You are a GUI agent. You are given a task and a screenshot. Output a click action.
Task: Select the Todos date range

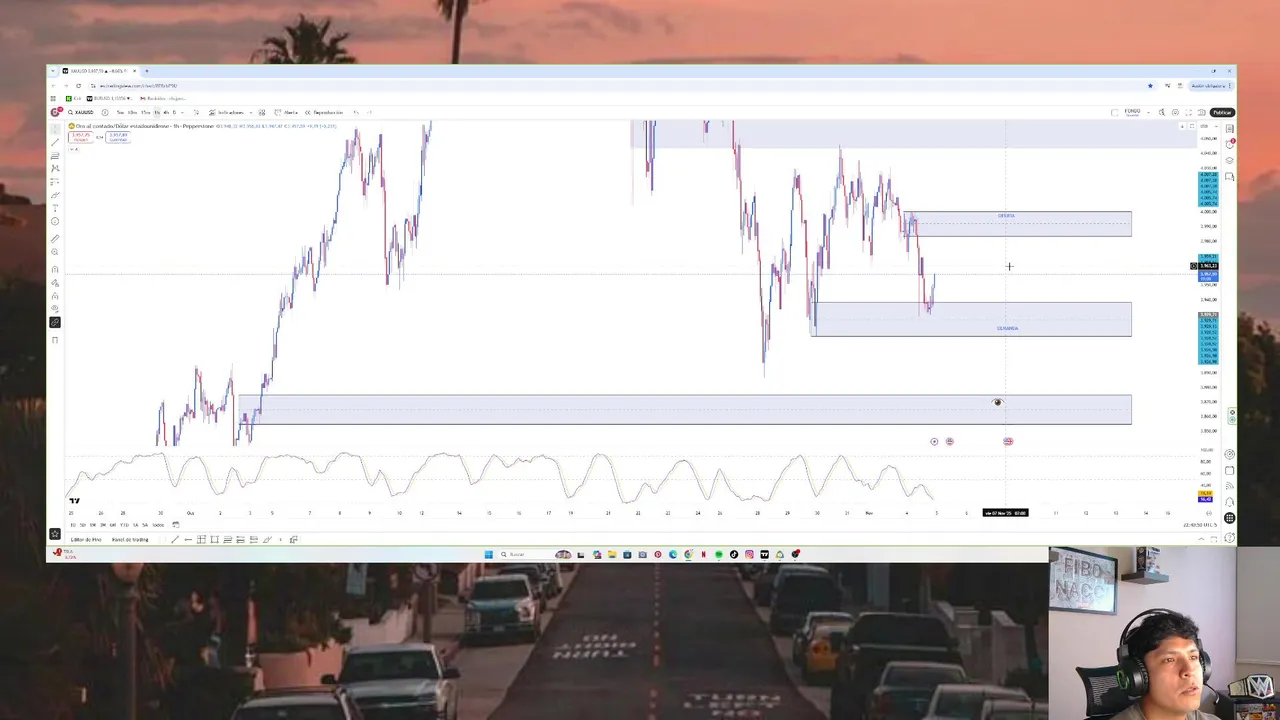point(158,525)
